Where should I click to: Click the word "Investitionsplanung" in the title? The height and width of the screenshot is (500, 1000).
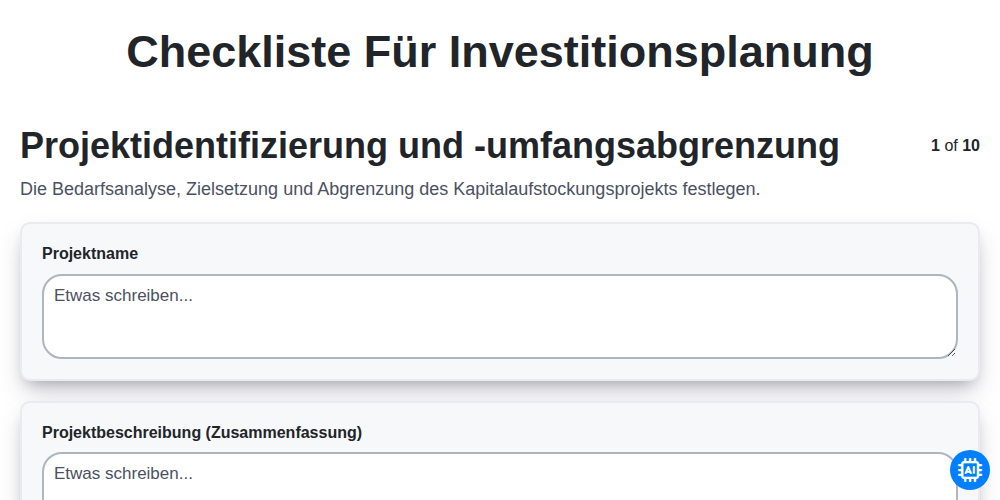(661, 52)
